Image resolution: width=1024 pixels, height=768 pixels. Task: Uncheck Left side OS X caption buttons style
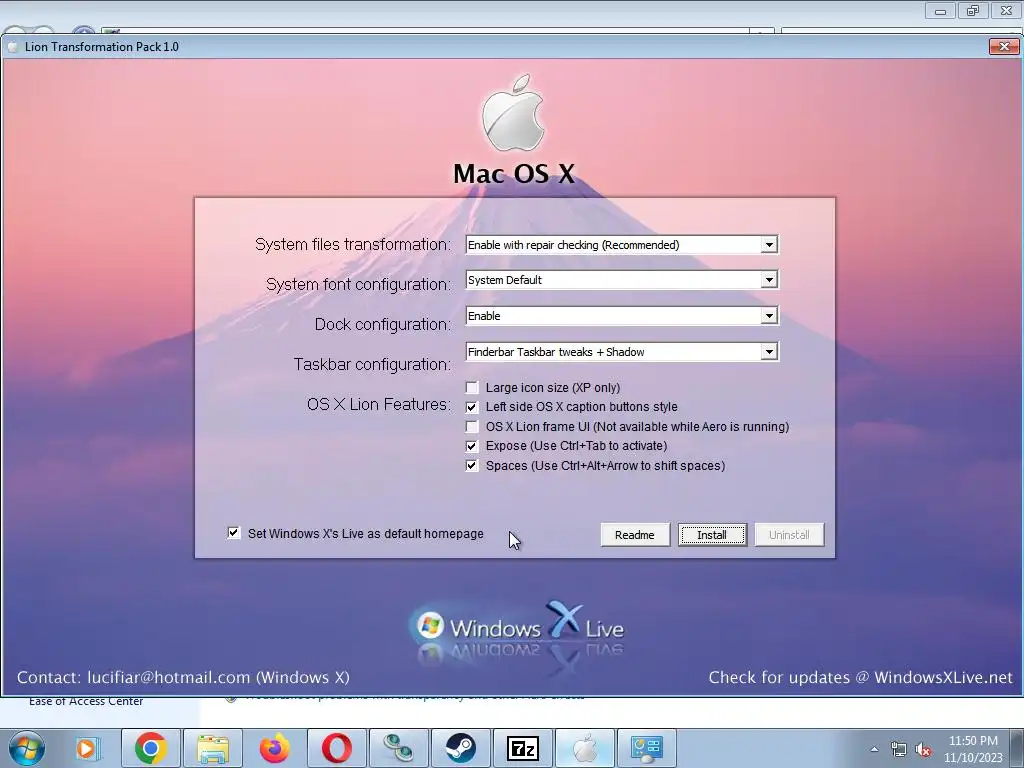click(x=472, y=407)
